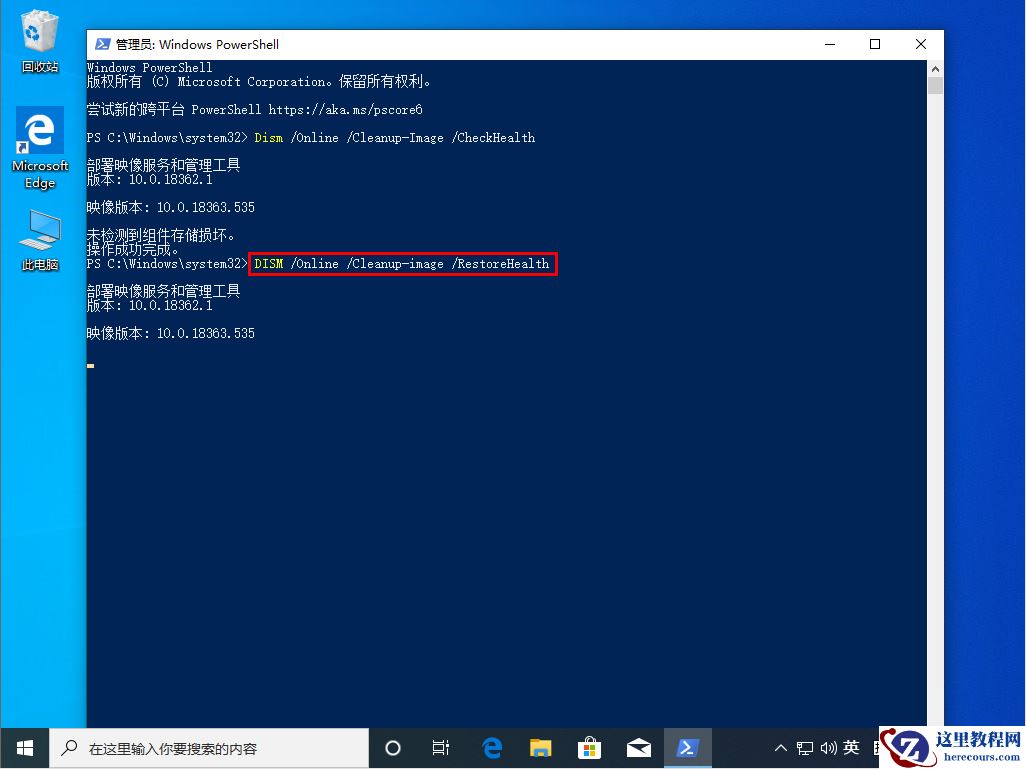The width and height of the screenshot is (1026, 769).
Task: Open PowerShell from the taskbar
Action: click(687, 747)
